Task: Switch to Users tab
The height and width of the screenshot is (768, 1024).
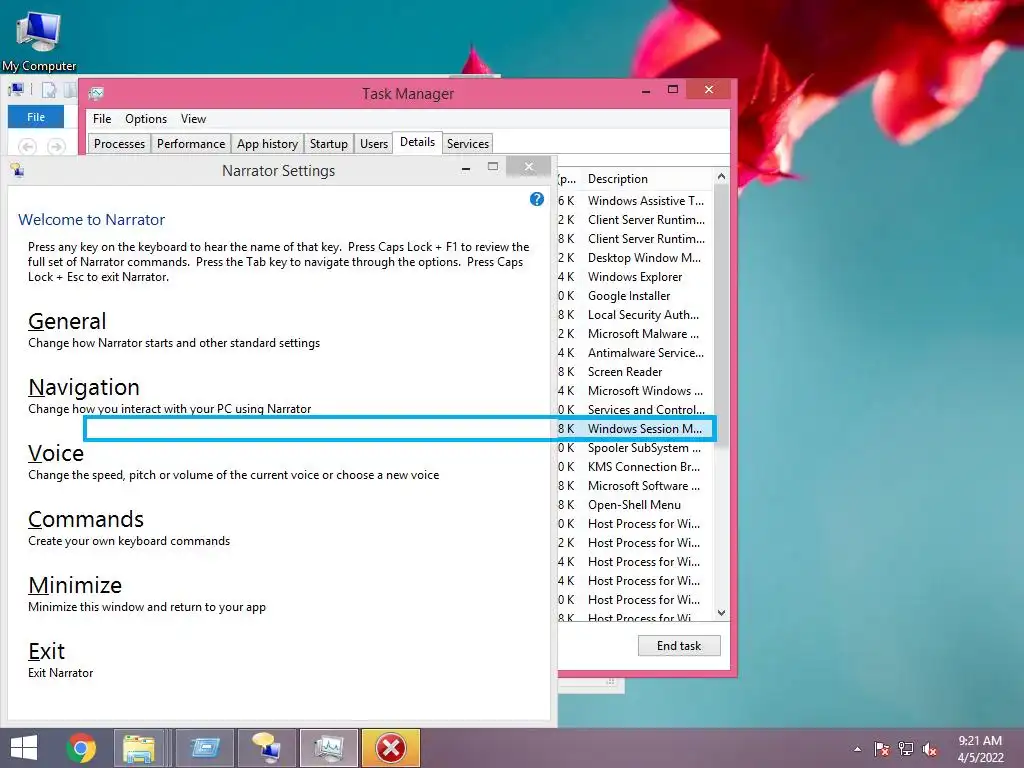Action: 374,144
